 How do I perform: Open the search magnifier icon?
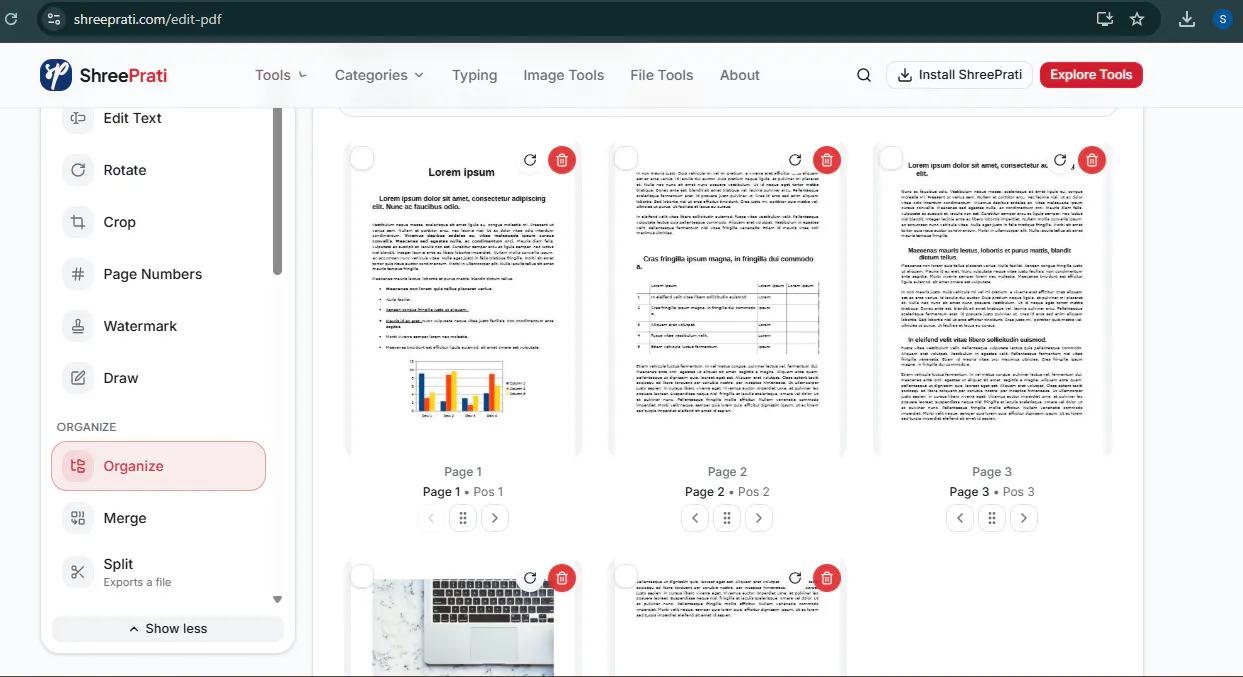click(864, 75)
